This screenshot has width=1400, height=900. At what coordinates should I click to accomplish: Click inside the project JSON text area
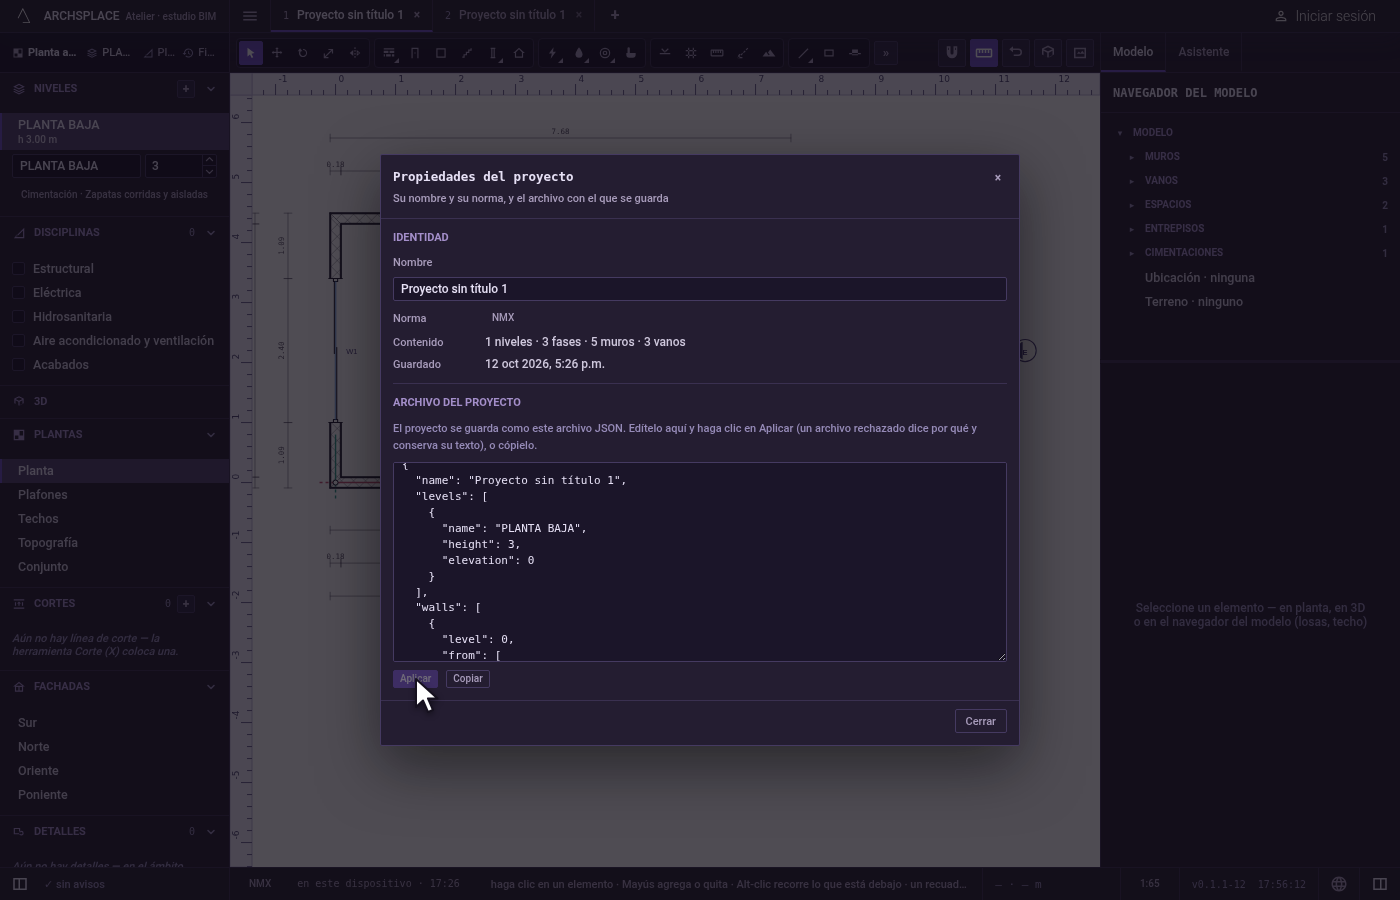(700, 562)
